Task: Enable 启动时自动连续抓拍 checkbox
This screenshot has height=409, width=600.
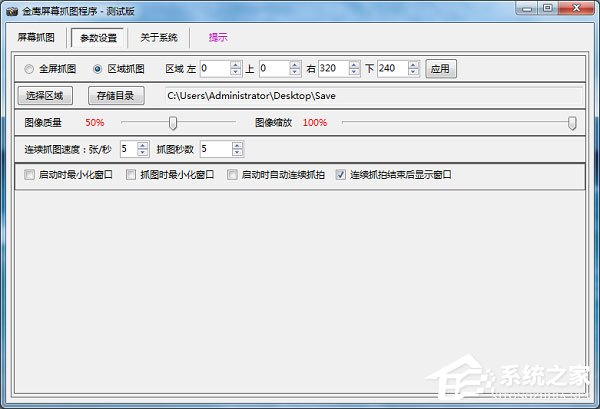Action: [x=232, y=175]
